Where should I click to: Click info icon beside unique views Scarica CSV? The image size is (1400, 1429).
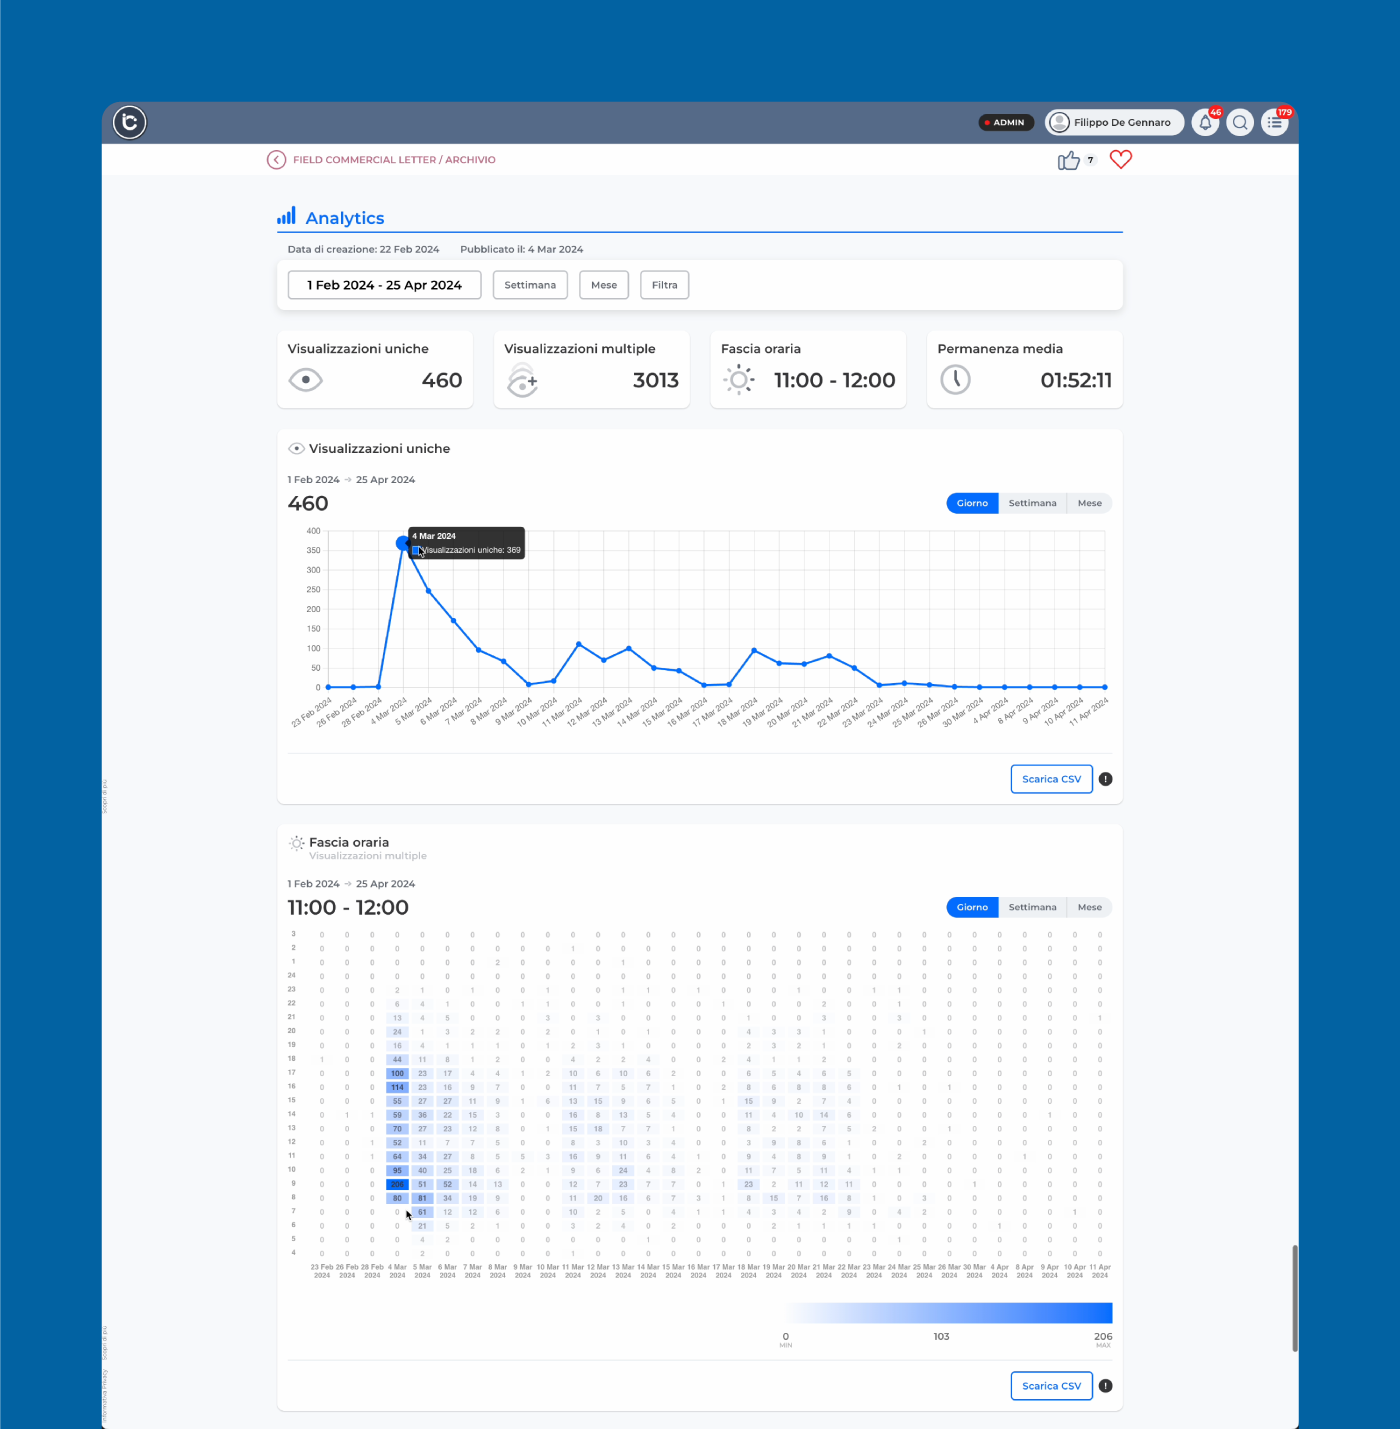pos(1106,779)
